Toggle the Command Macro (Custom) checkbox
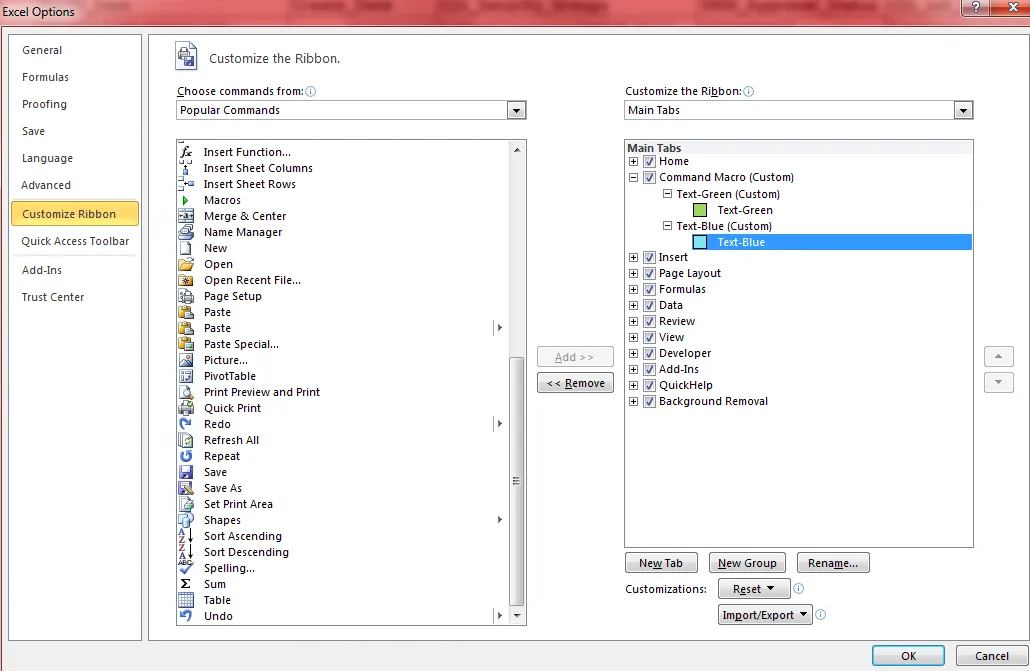The width and height of the screenshot is (1030, 671). (x=649, y=177)
